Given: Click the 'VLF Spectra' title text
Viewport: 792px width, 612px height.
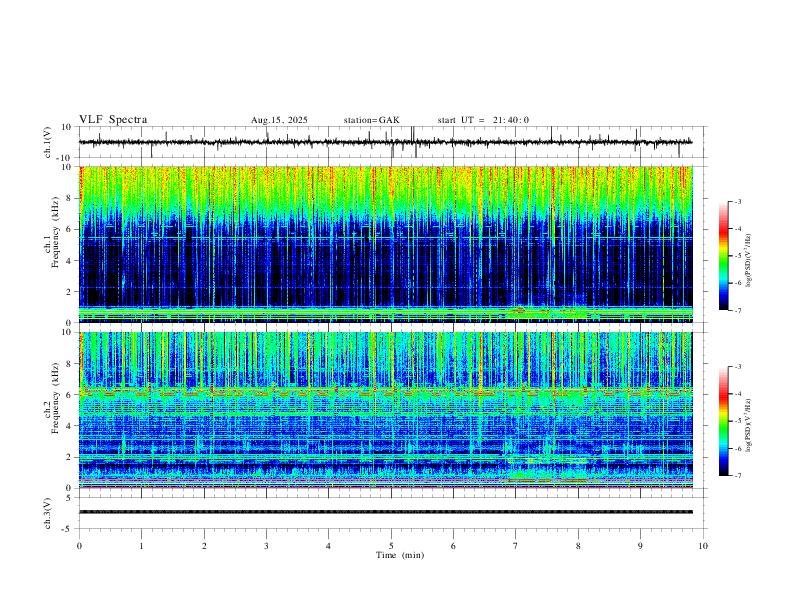Looking at the screenshot, I should [113, 120].
